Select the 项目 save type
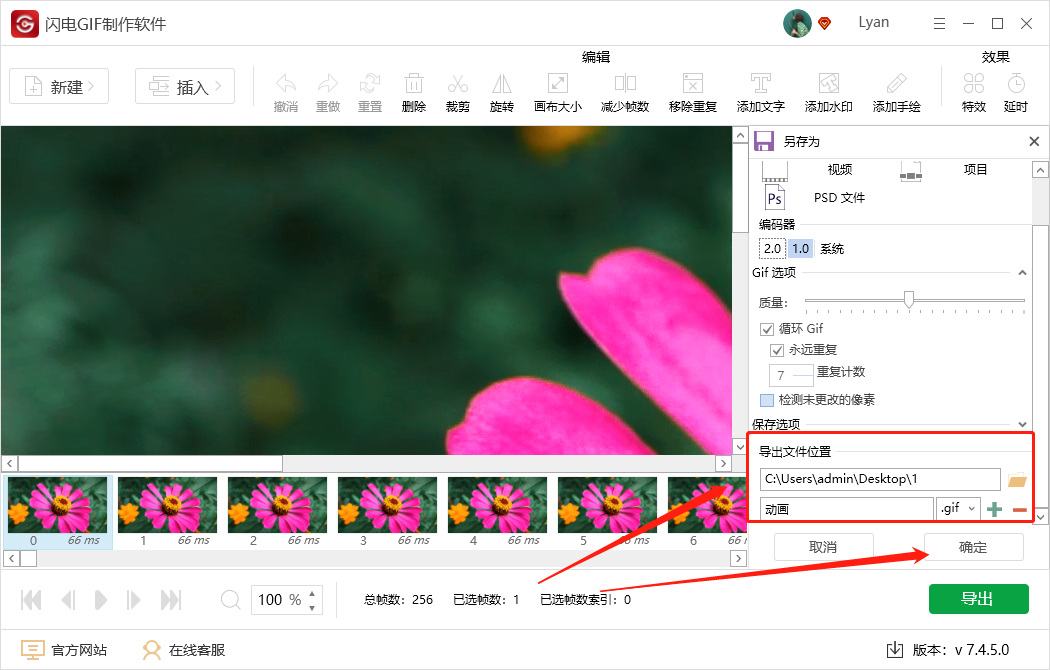This screenshot has height=670, width=1050. [975, 169]
